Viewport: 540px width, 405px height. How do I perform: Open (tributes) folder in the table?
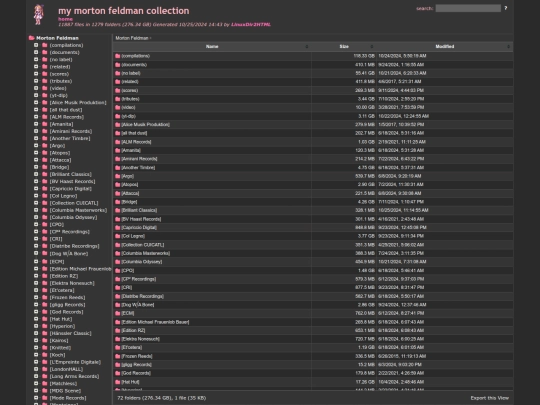(x=131, y=99)
